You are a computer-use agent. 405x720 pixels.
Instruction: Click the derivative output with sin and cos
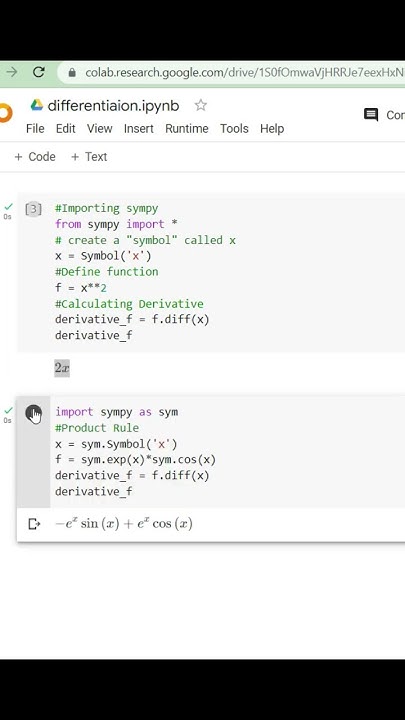point(124,523)
